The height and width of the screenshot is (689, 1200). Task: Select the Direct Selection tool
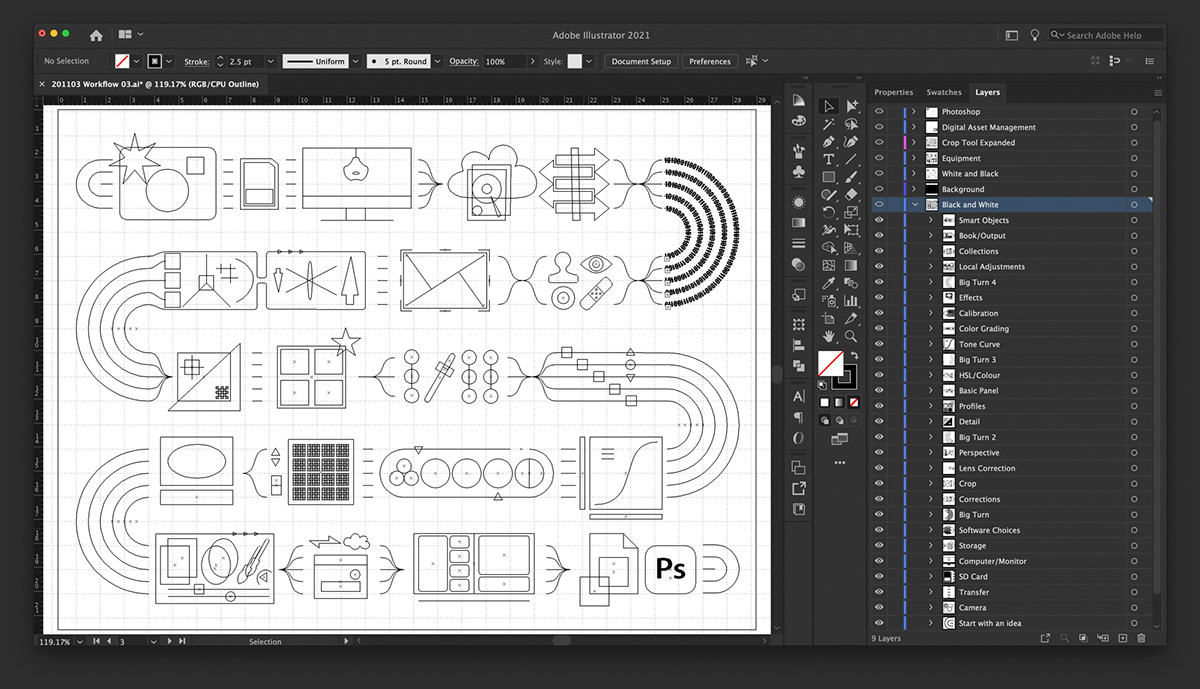(851, 106)
